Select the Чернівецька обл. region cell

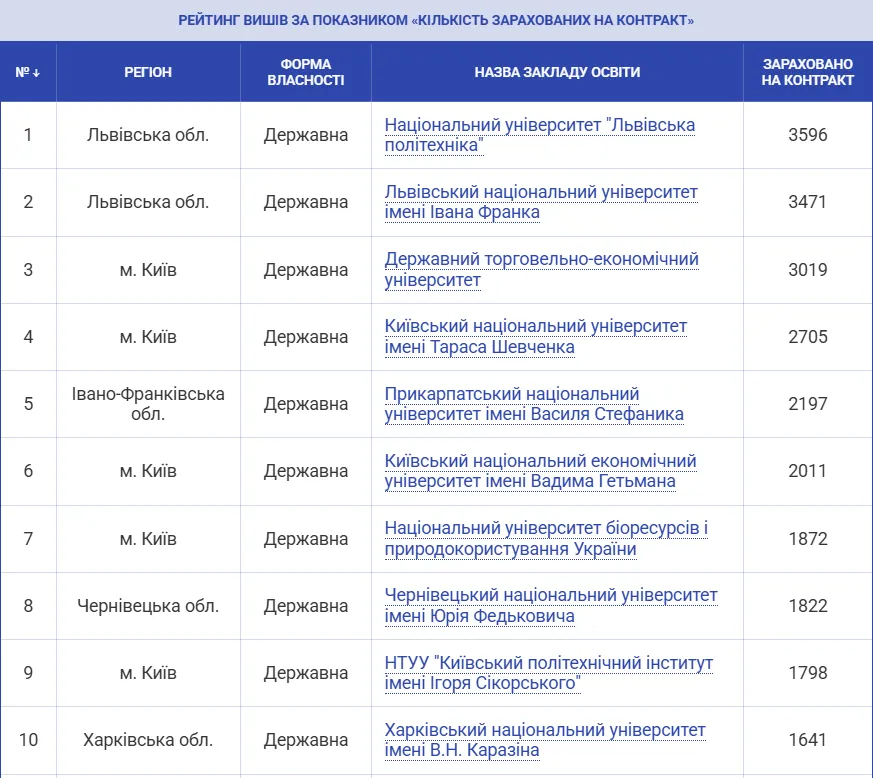pos(148,606)
